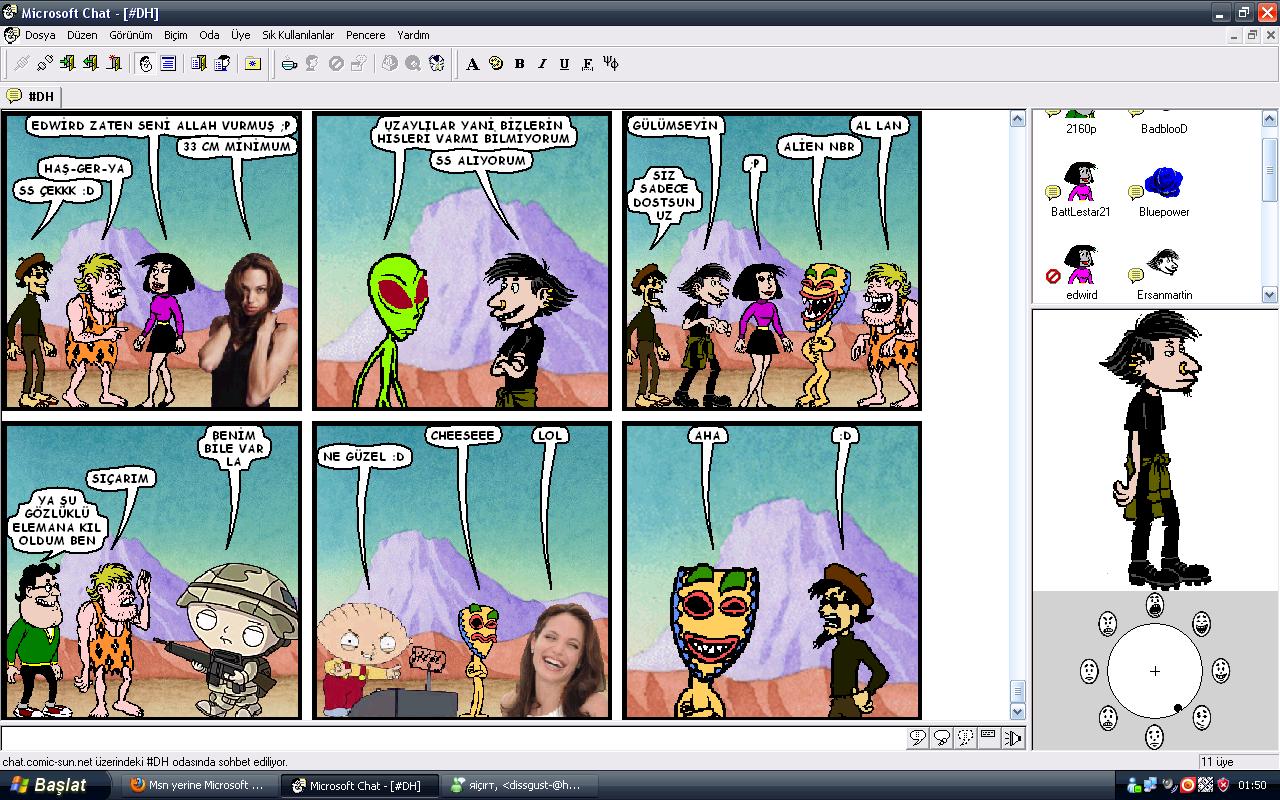Open the Dosya menu
This screenshot has width=1280, height=800.
click(40, 35)
